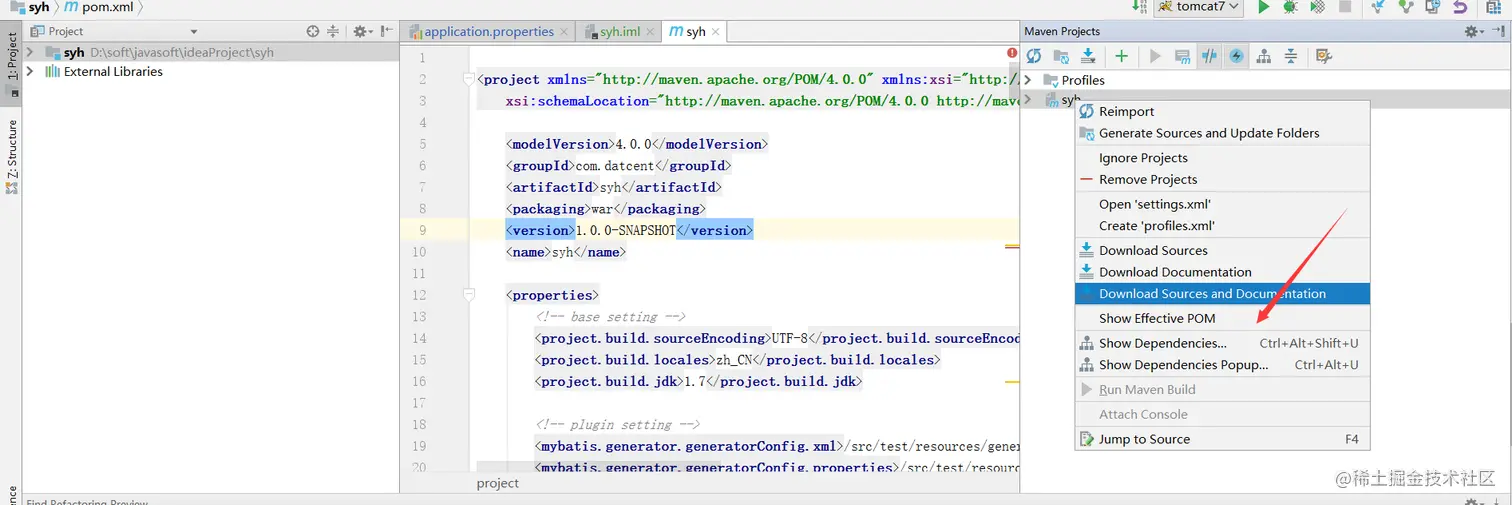Click Download Sources toolbar icon in Maven panel

(x=1088, y=57)
